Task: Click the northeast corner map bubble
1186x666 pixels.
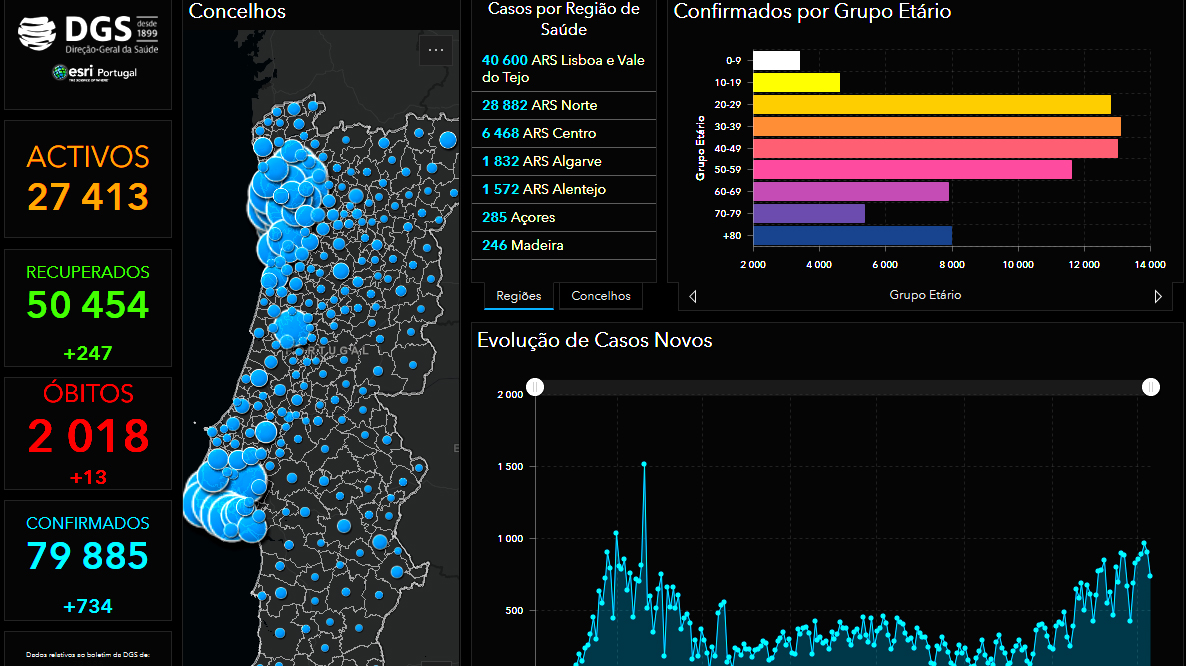Action: 448,140
